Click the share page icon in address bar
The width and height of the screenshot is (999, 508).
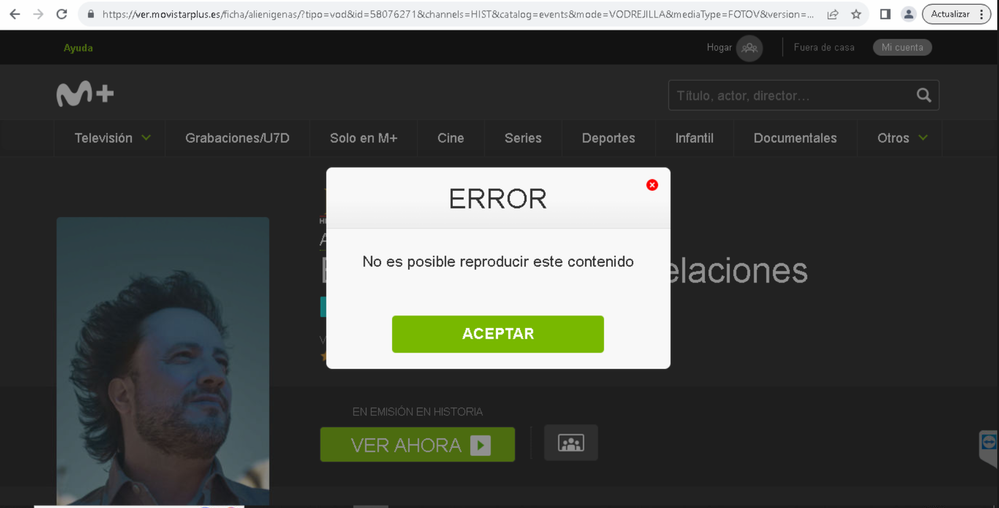click(x=832, y=14)
